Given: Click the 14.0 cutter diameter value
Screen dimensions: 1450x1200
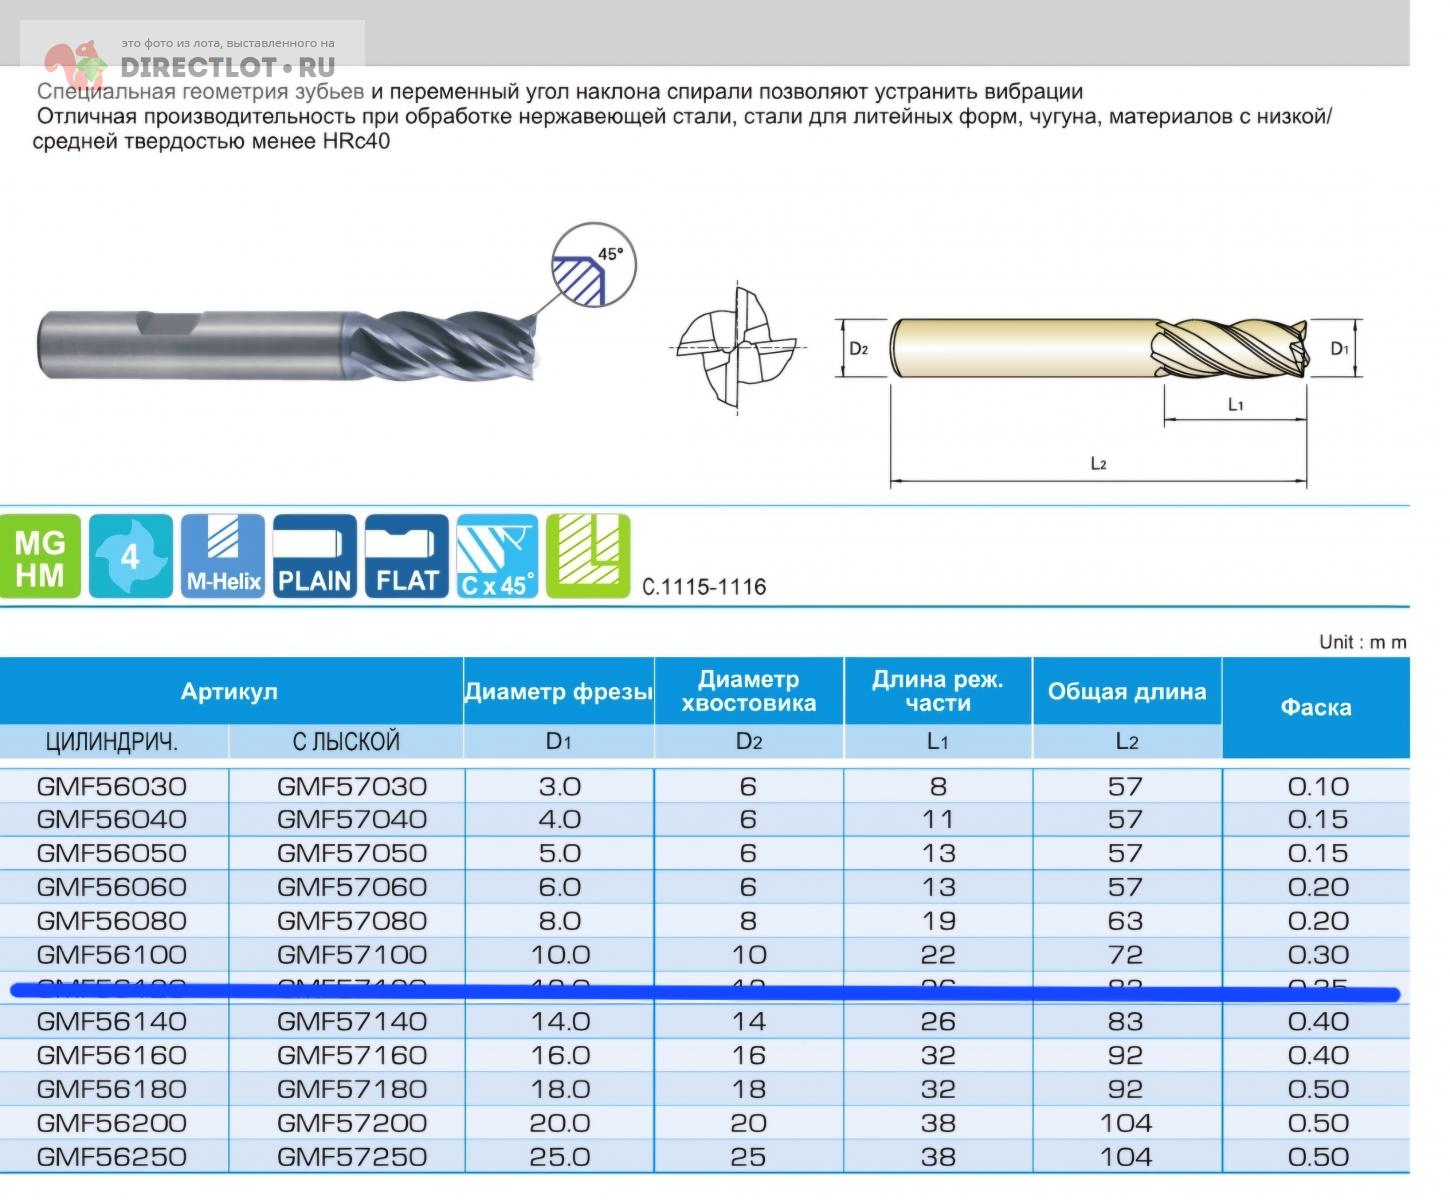Looking at the screenshot, I should tap(560, 1022).
